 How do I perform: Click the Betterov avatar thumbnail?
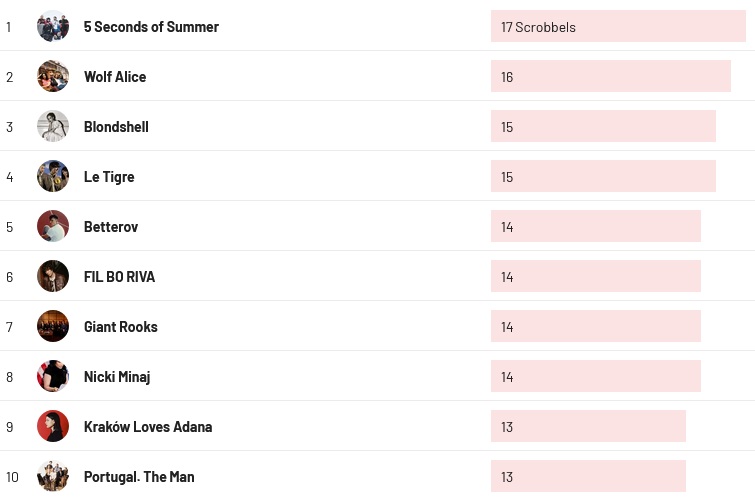(x=53, y=226)
